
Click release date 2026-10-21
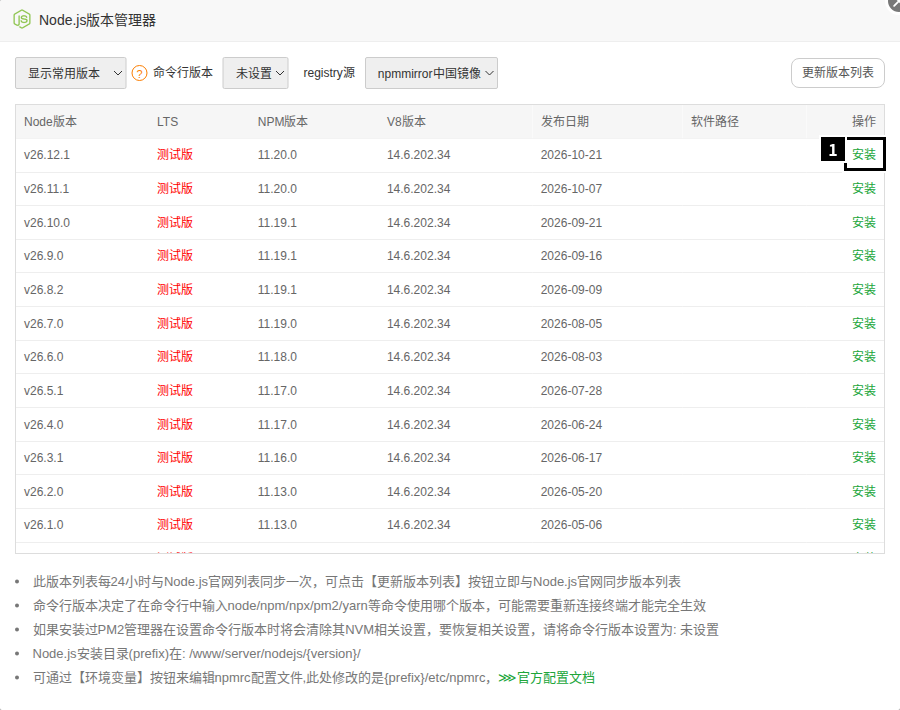(x=571, y=155)
